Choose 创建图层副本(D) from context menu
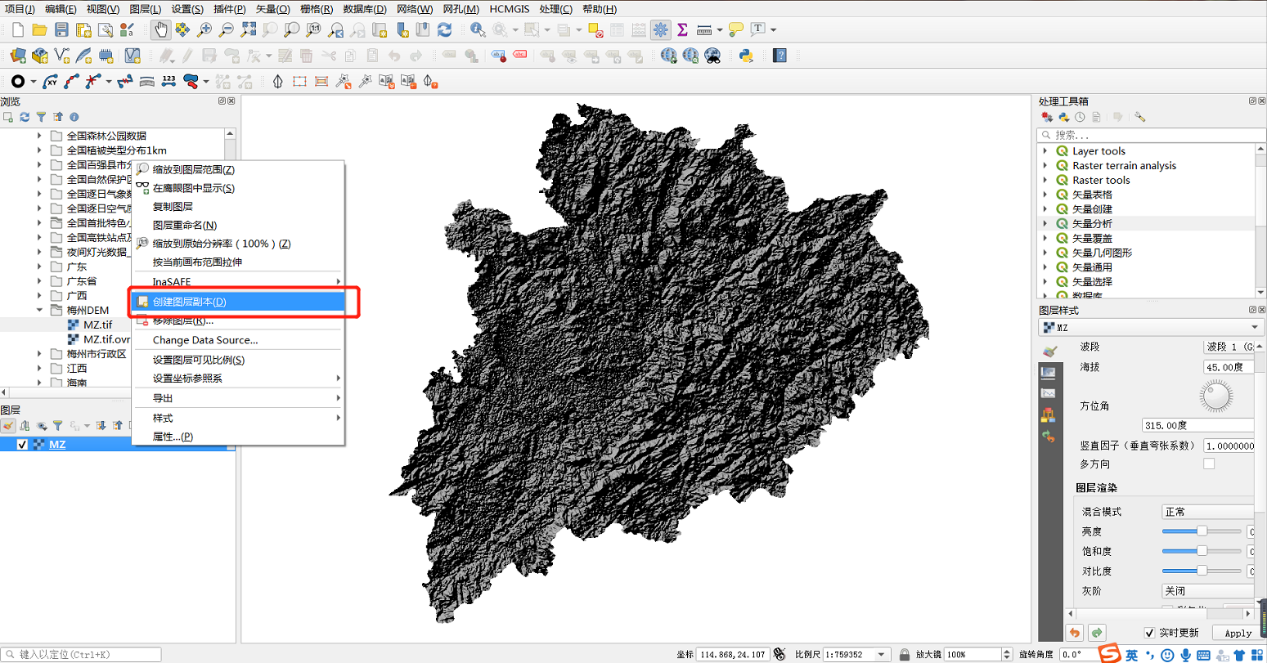This screenshot has width=1267, height=663. point(189,302)
